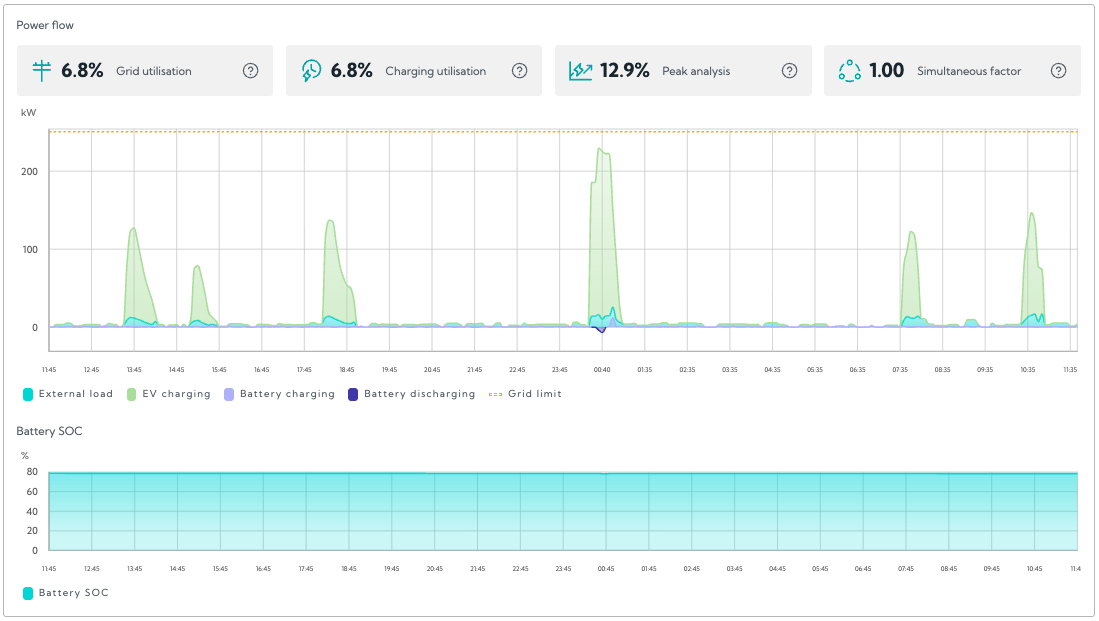Click the Grid utilisation pylon icon
The image size is (1099, 621).
[x=42, y=71]
